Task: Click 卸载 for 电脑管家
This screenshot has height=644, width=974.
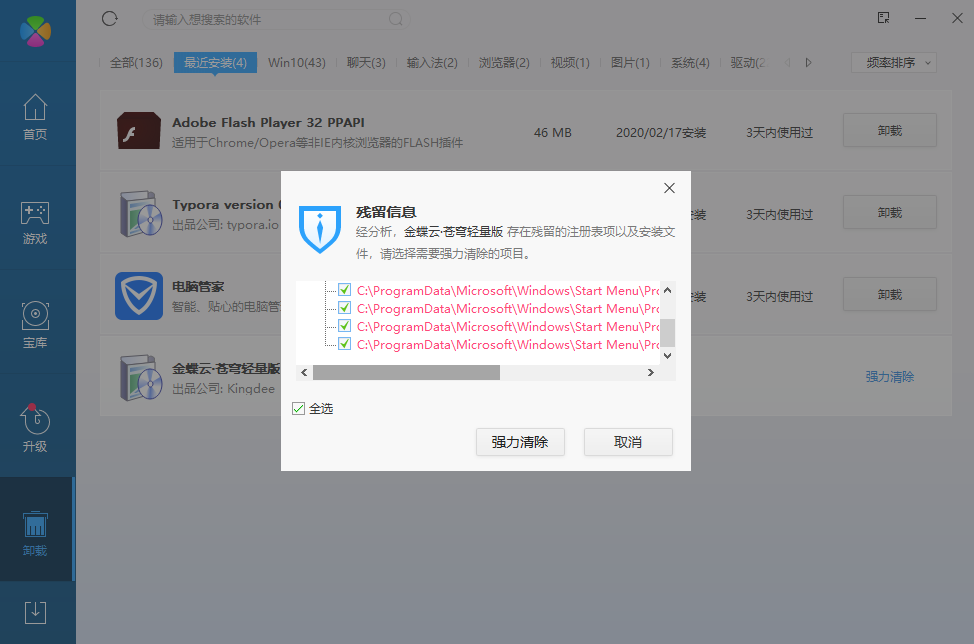Action: pyautogui.click(x=890, y=294)
